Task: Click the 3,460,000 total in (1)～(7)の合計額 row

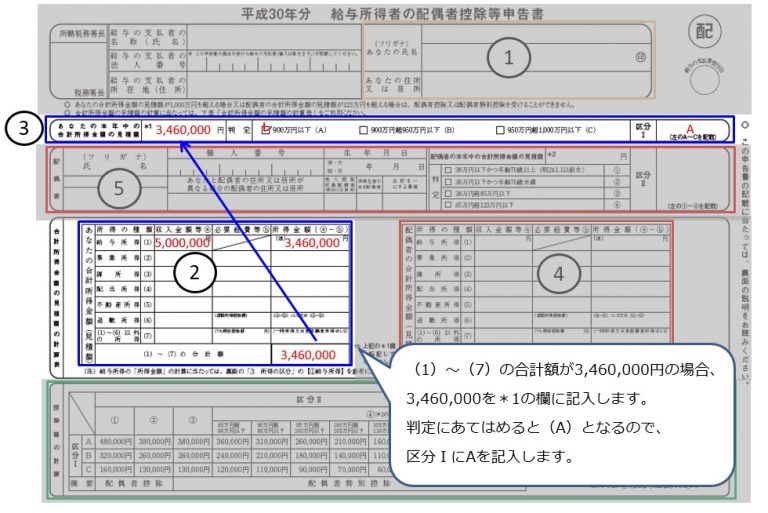Action: [311, 354]
